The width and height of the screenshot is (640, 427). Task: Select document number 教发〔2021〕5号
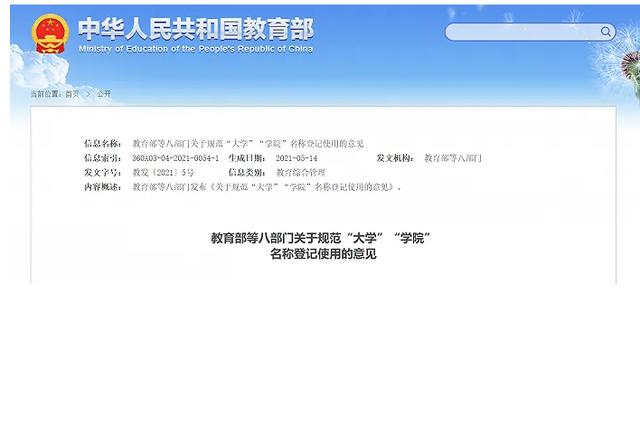(x=163, y=173)
